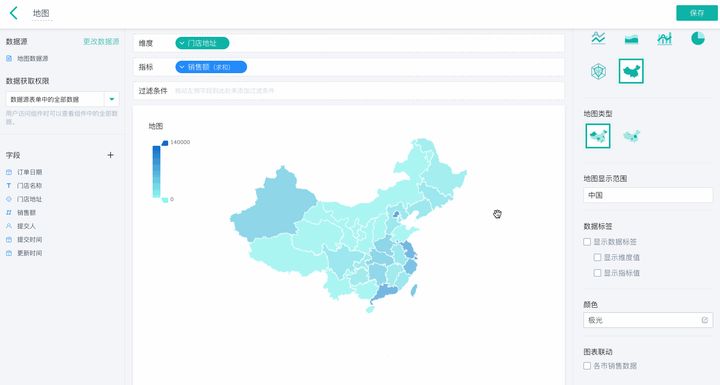Enable the 显示指标值 checkbox
720x385 pixels.
(597, 273)
